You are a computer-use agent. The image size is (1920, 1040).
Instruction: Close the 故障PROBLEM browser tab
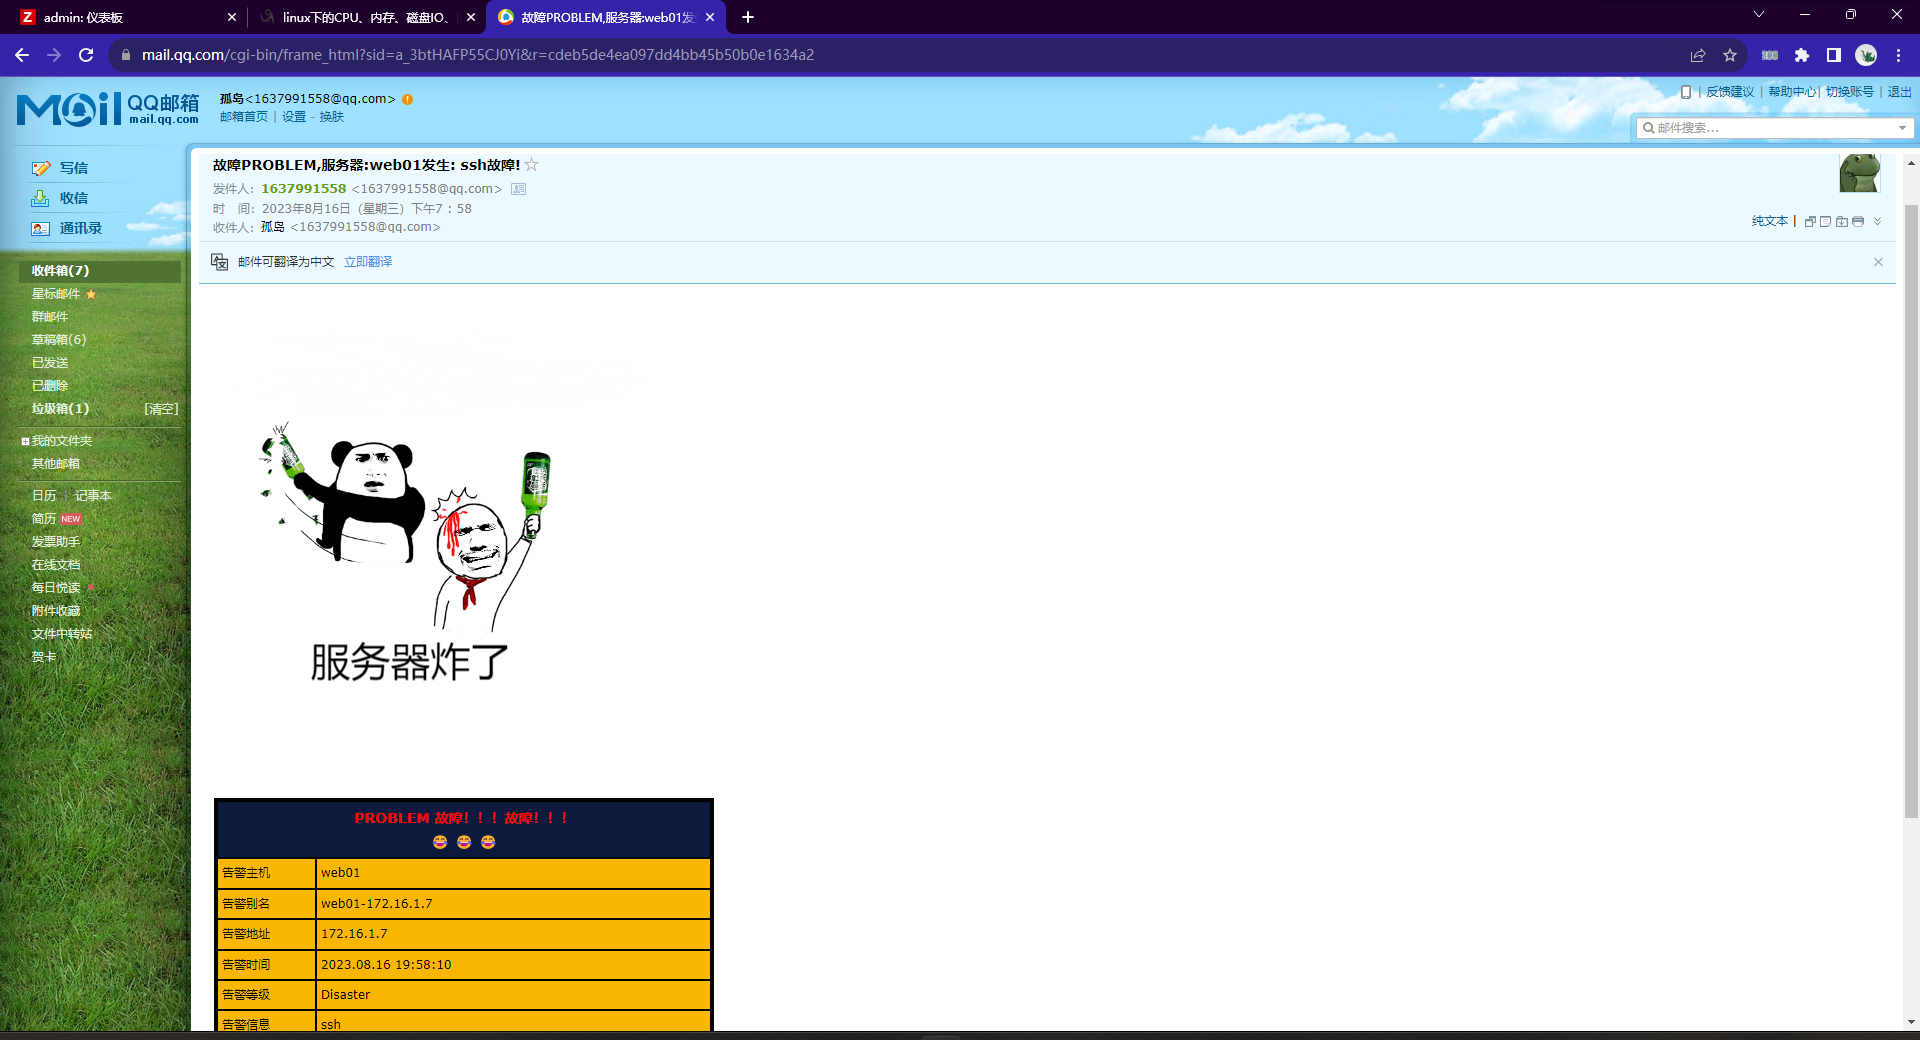click(710, 17)
